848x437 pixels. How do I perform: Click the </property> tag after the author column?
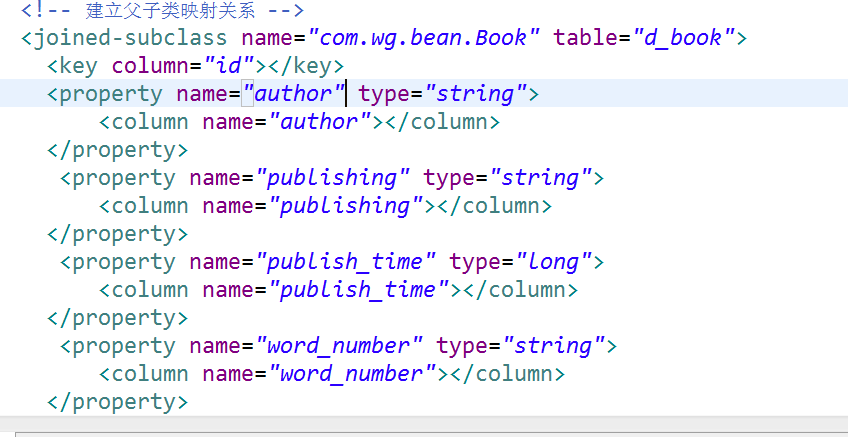[117, 150]
